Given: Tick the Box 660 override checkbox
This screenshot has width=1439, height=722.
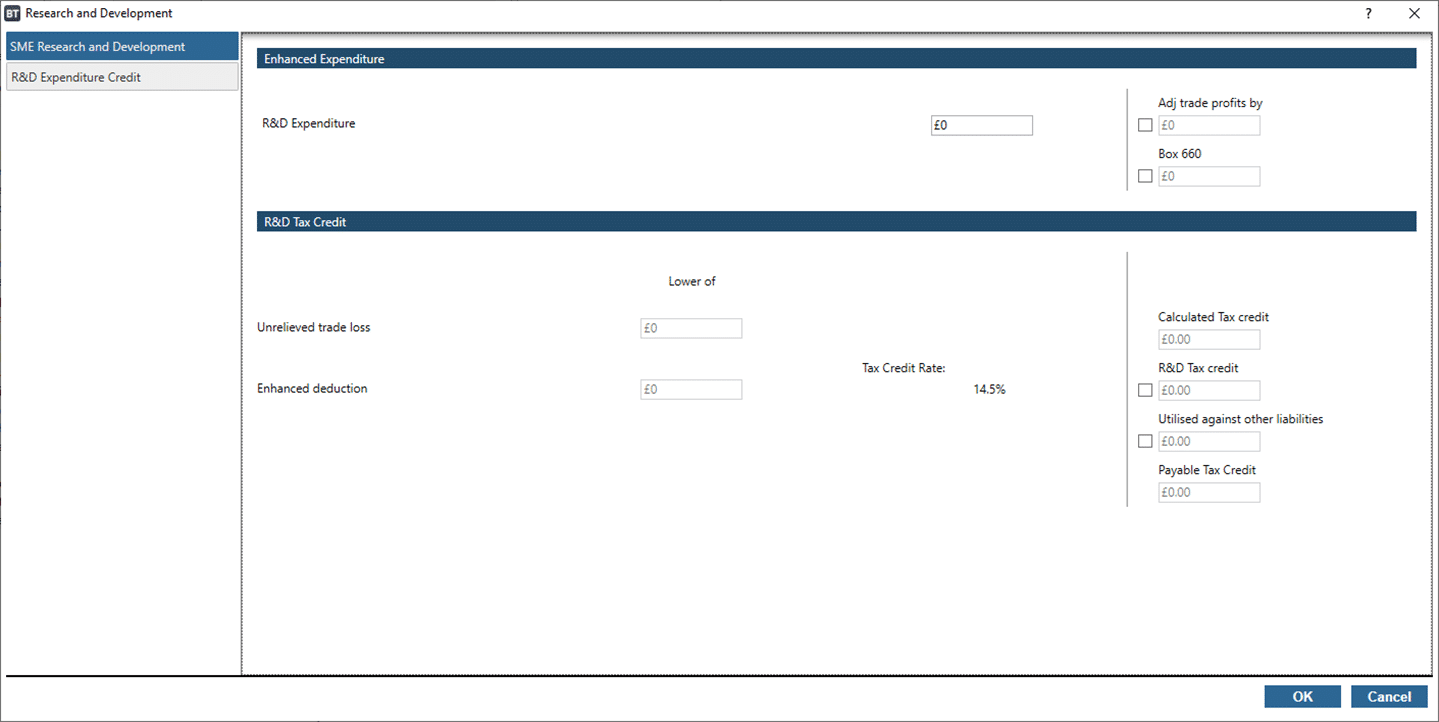Looking at the screenshot, I should click(1145, 177).
